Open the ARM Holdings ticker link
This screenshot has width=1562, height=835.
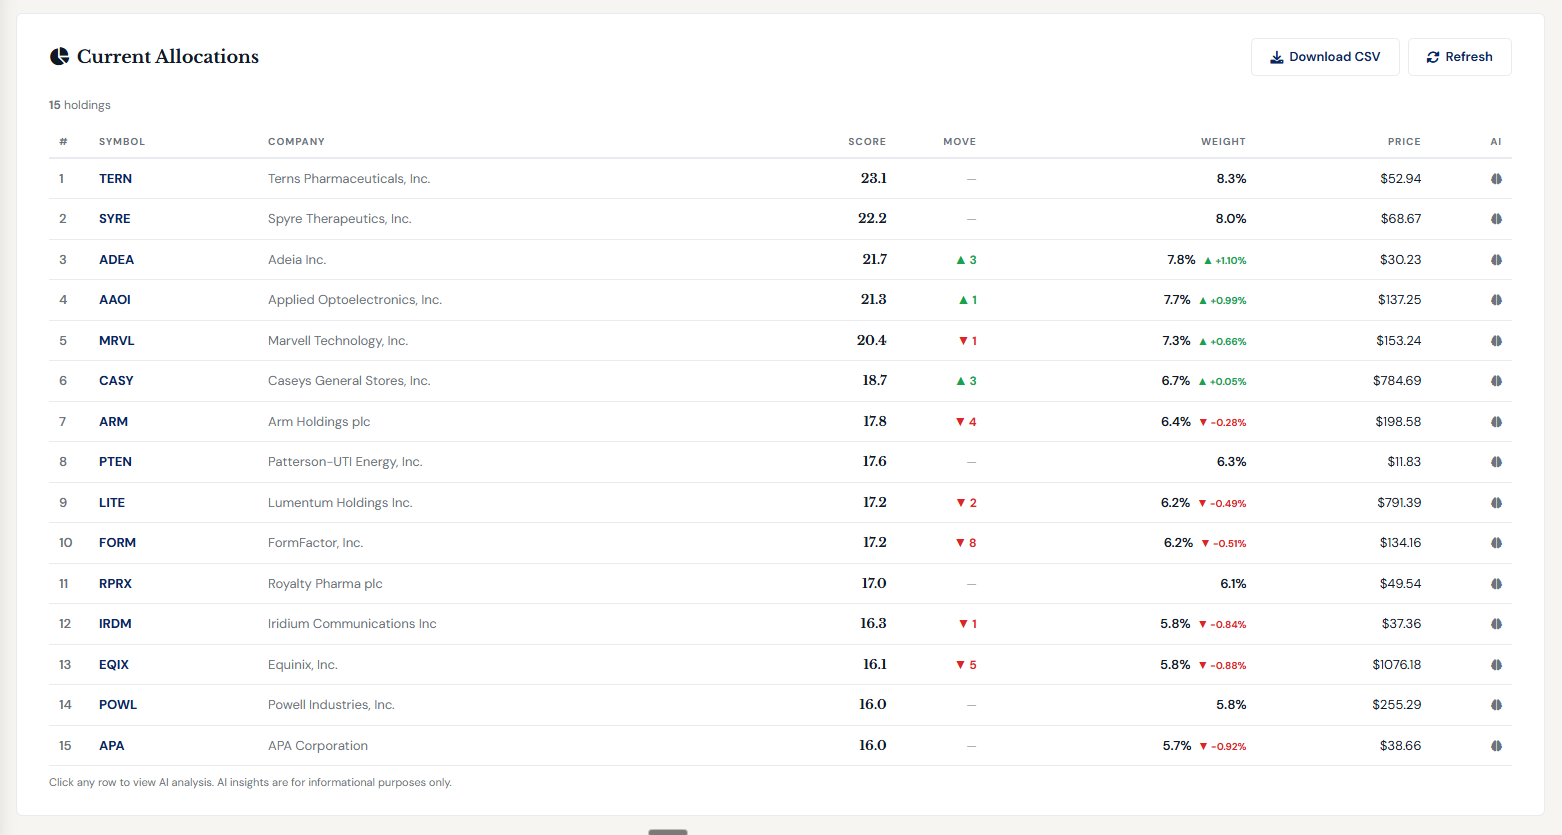click(x=113, y=421)
